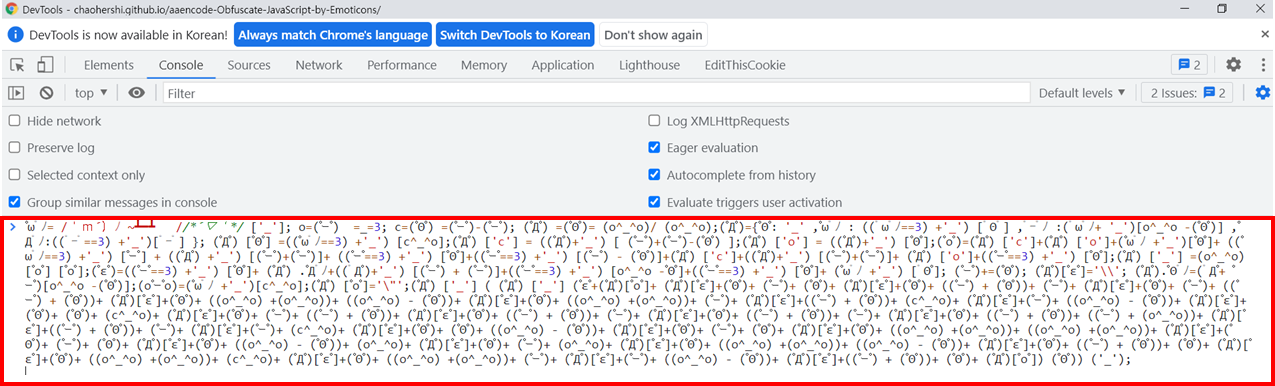Minimize the DevTools window
The width and height of the screenshot is (1275, 386).
(x=1184, y=8)
